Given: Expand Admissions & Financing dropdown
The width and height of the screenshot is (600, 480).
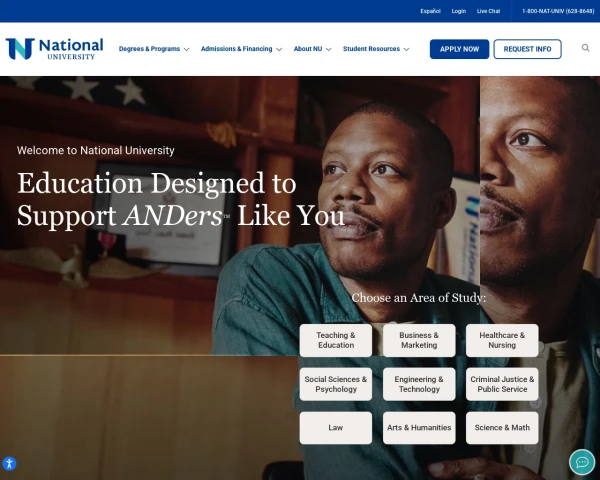Looking at the screenshot, I should [x=241, y=49].
